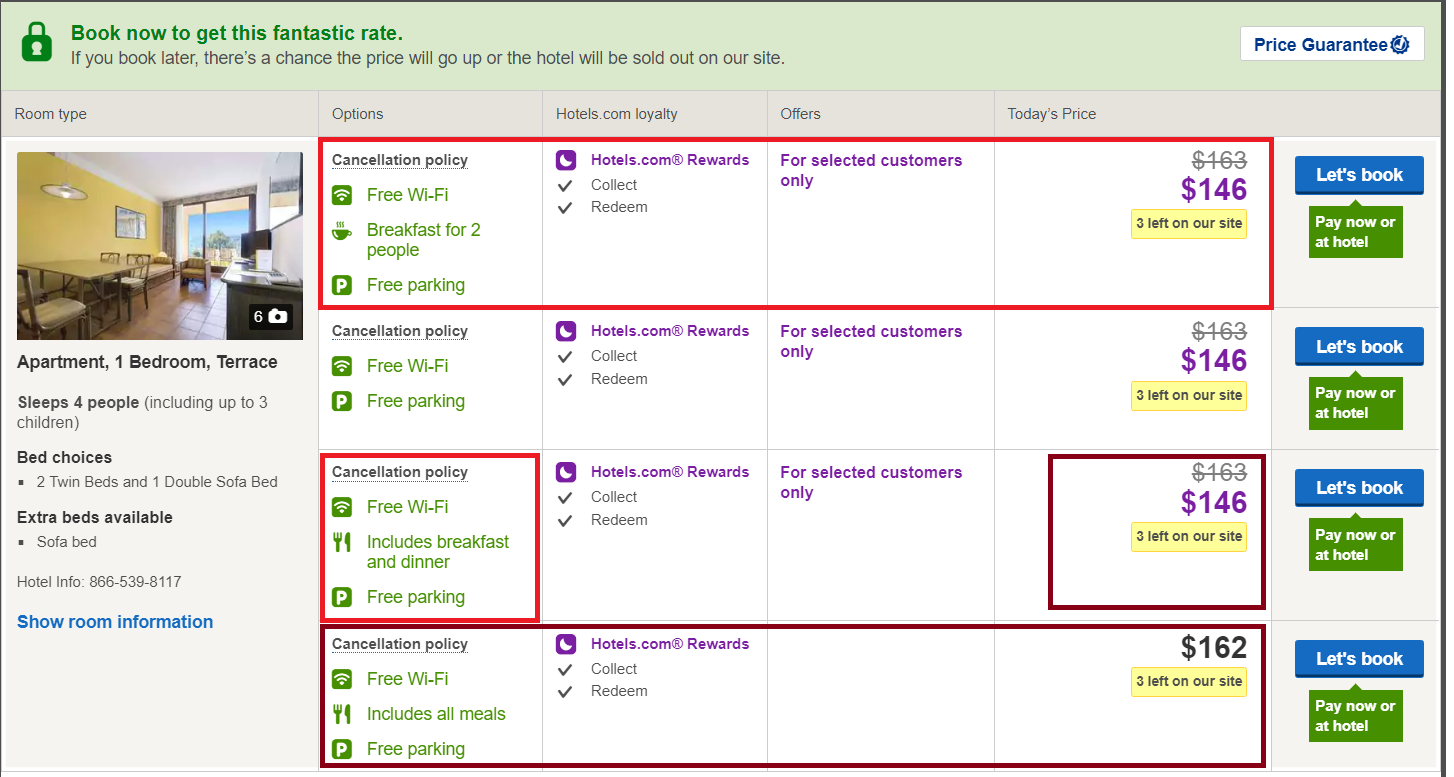The width and height of the screenshot is (1454, 777).
Task: Click 'Pay now or at hotel' tag, all meals row
Action: click(x=1355, y=716)
